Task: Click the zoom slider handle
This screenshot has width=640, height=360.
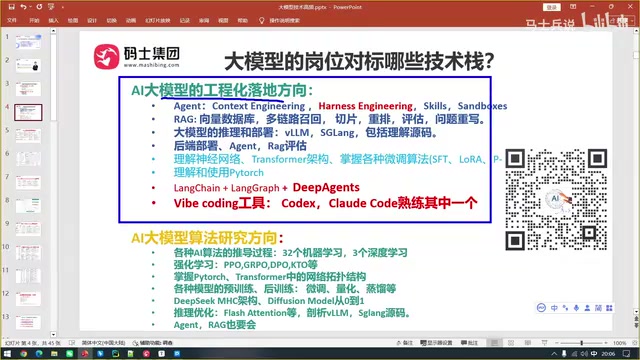Action: pos(582,343)
